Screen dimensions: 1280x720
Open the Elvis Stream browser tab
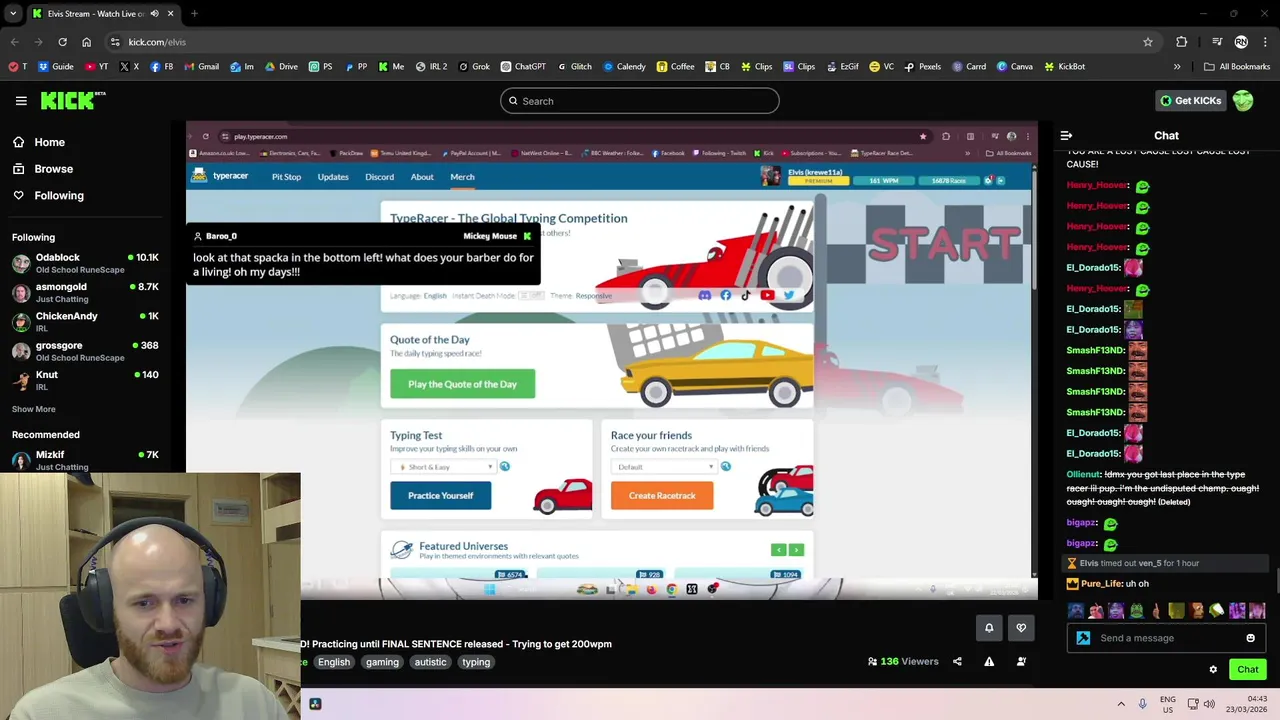tap(102, 14)
